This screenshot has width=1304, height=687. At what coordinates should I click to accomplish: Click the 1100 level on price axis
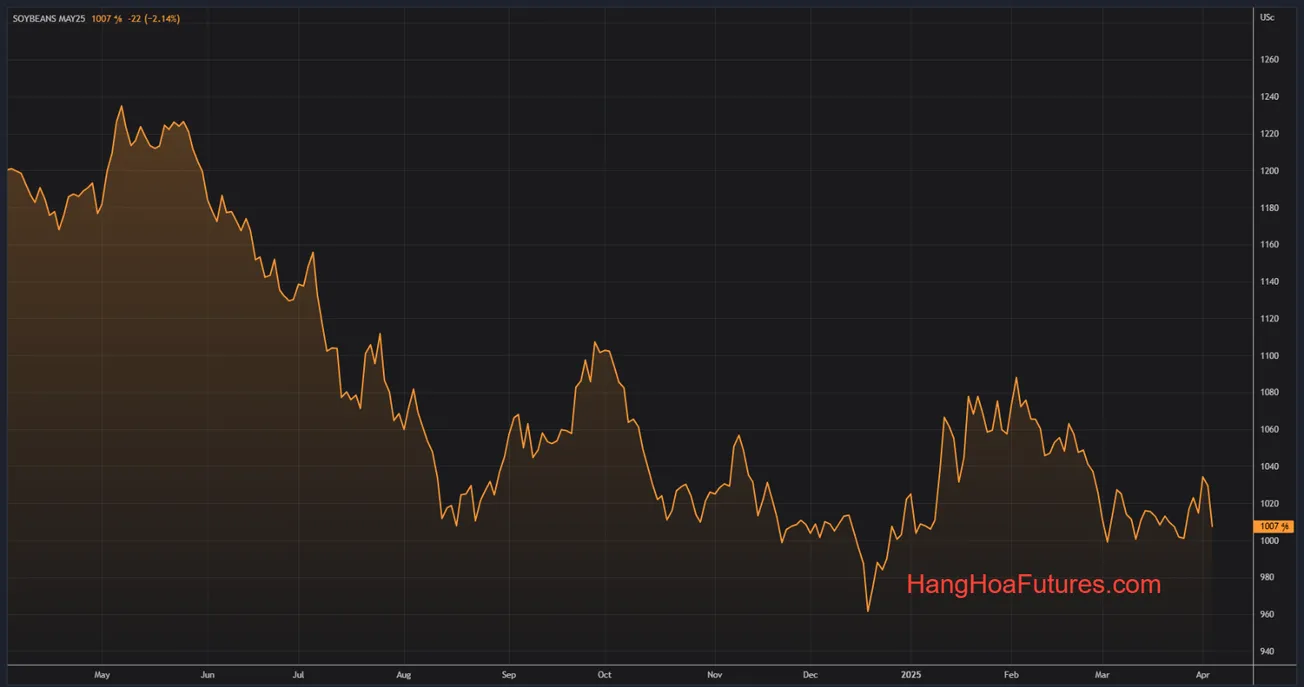[1269, 356]
